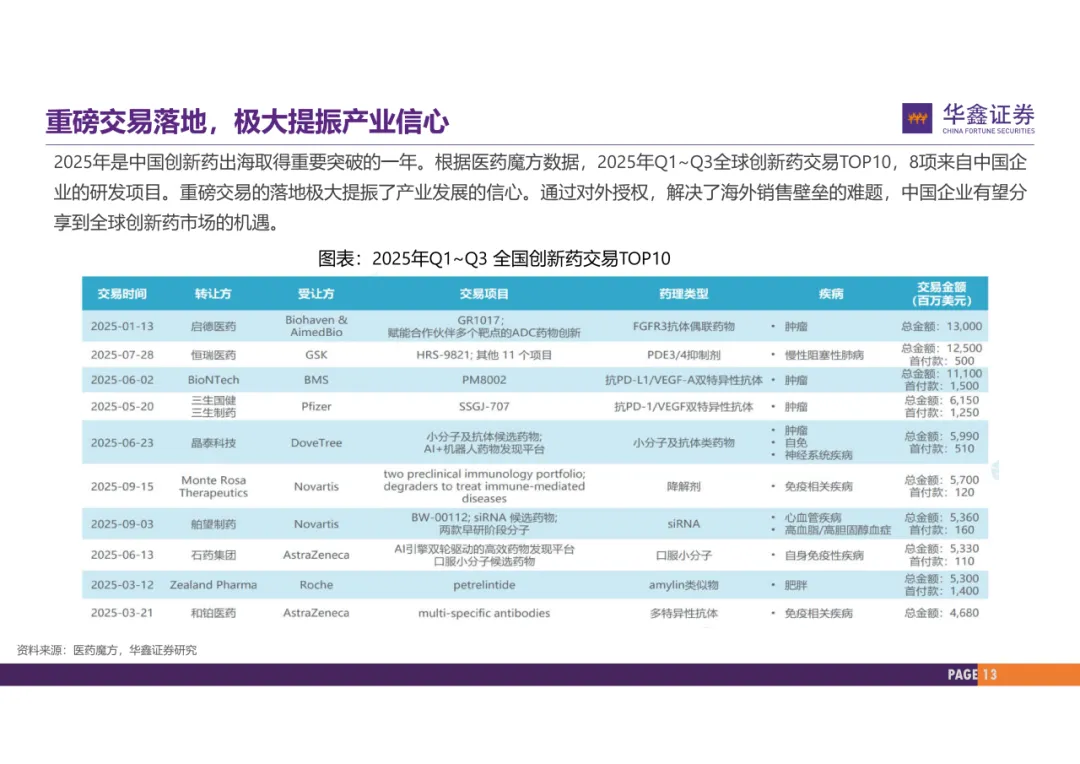Select the date cell 2025-05-20

(x=122, y=406)
